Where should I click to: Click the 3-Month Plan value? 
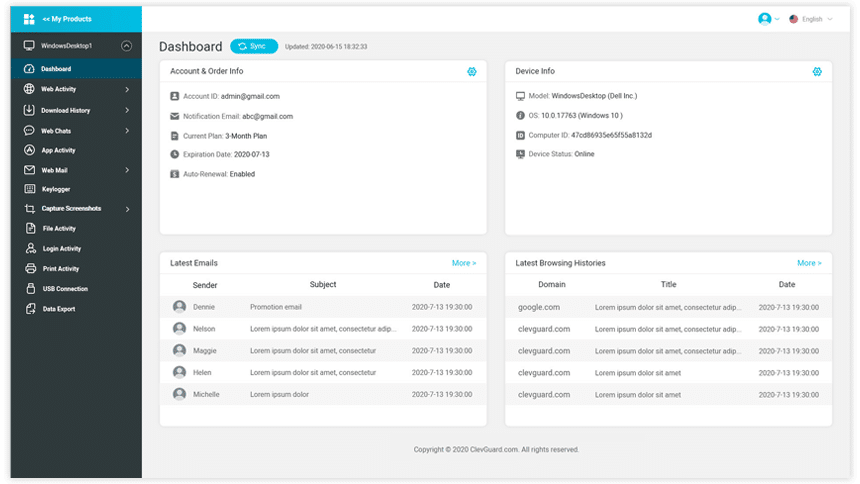tap(246, 136)
